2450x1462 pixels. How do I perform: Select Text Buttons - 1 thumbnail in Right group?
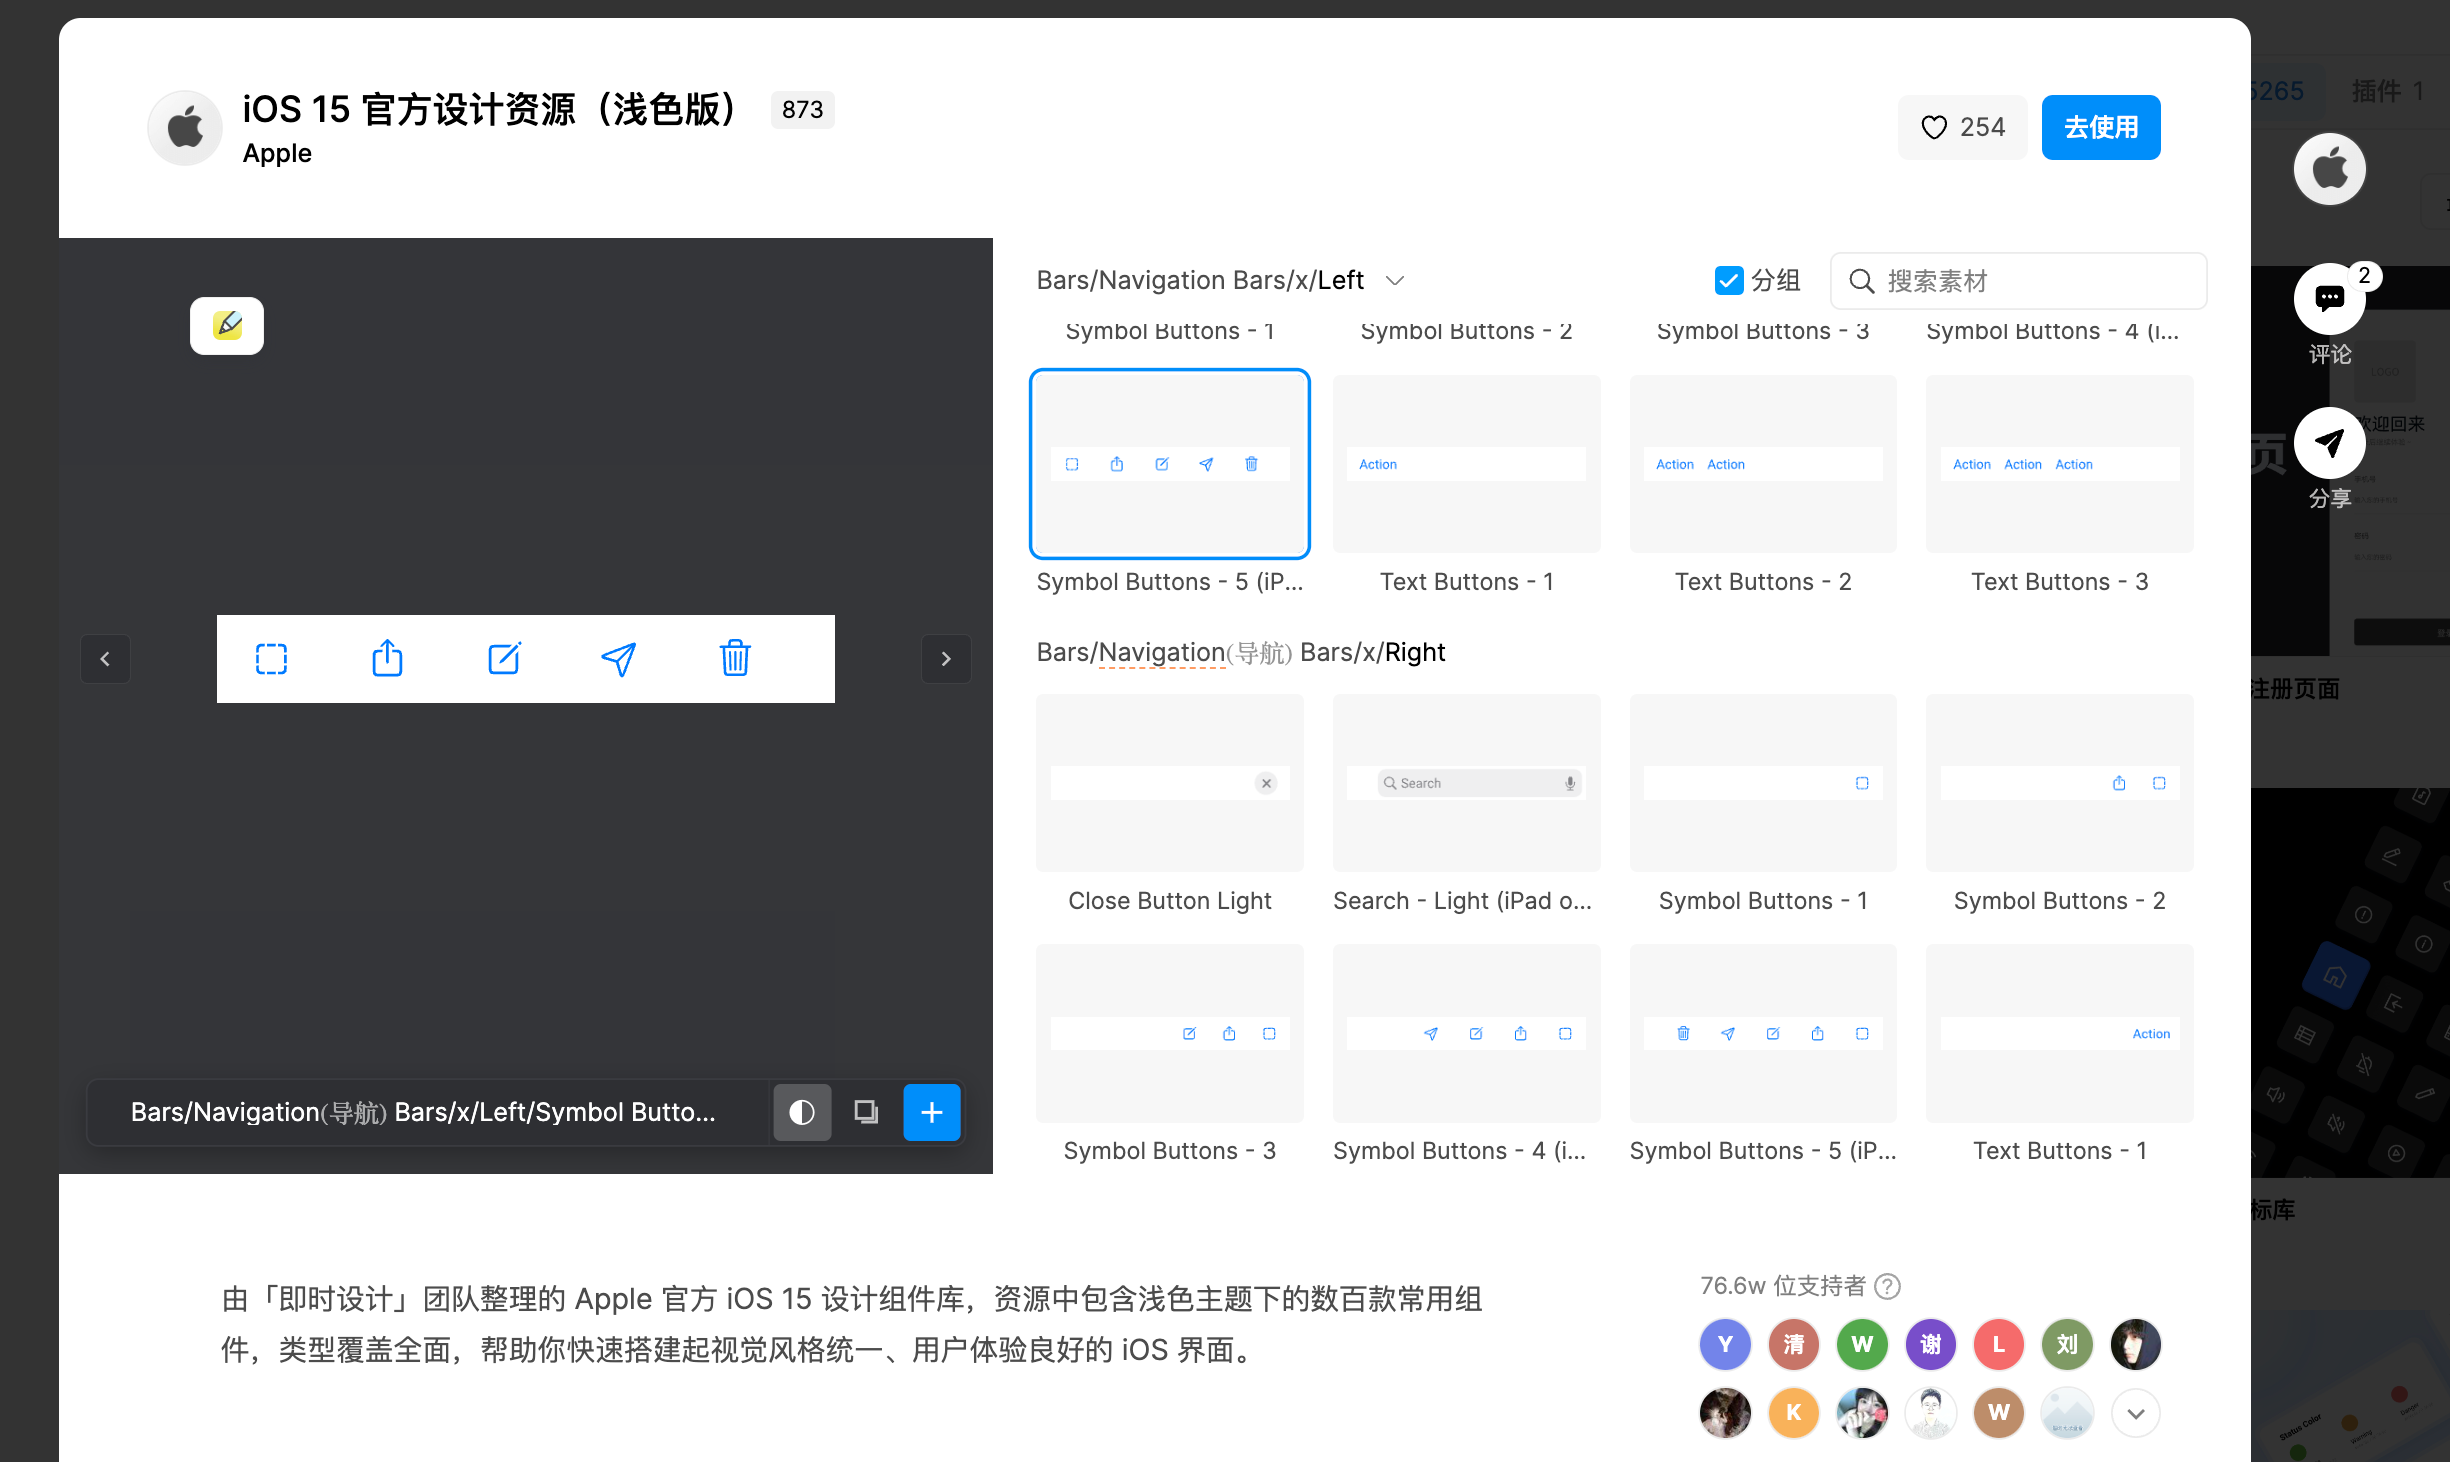pyautogui.click(x=2059, y=1033)
